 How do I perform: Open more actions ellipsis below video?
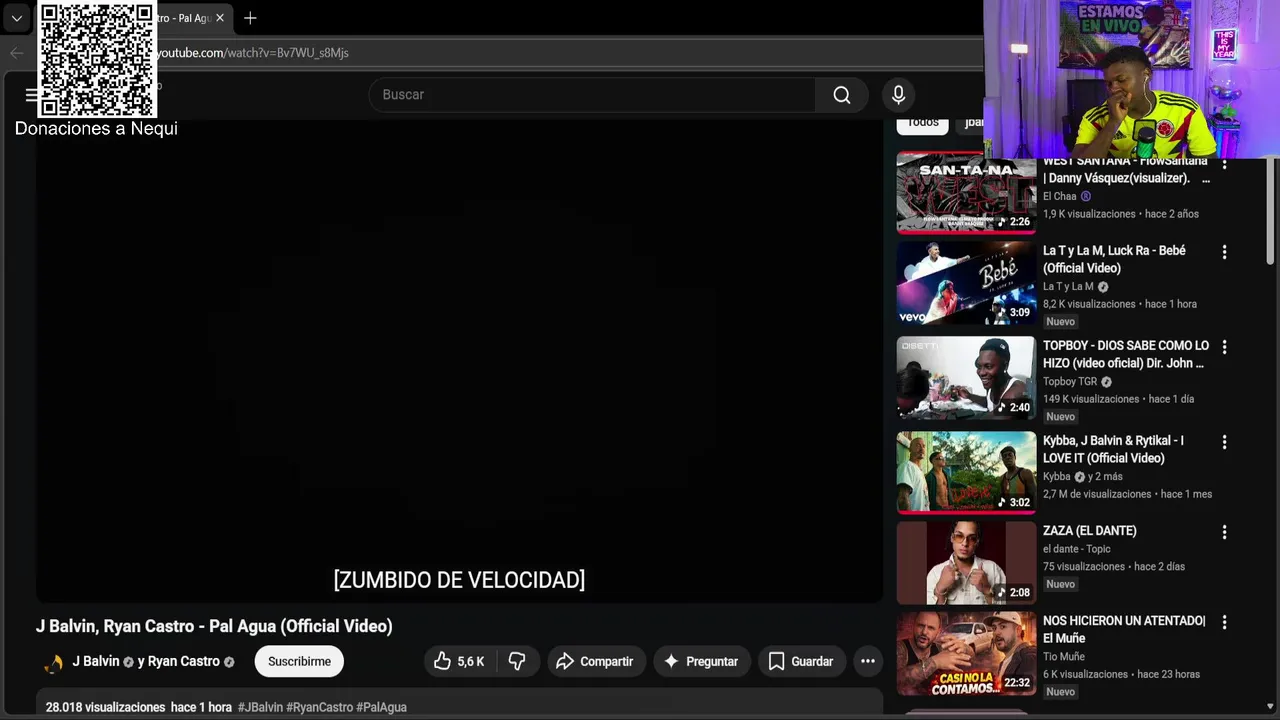868,661
